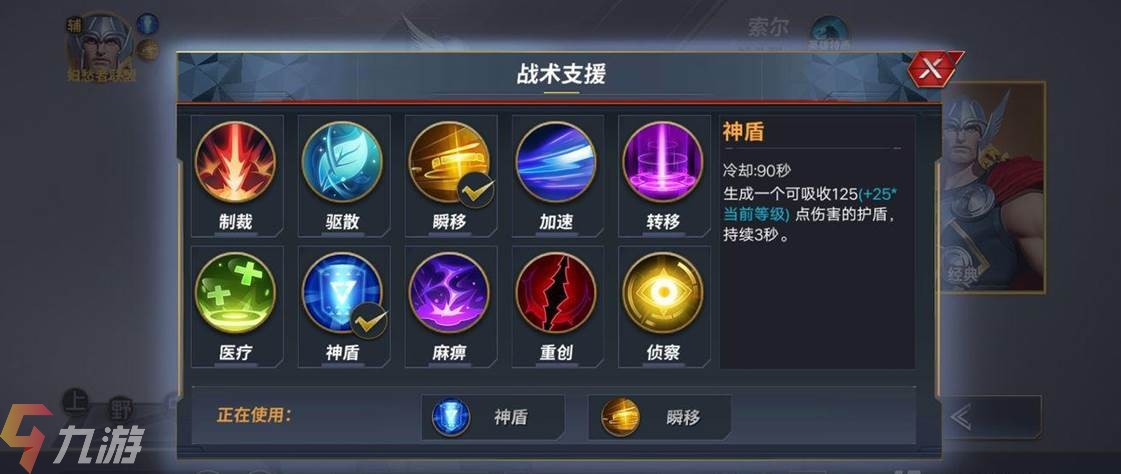The width and height of the screenshot is (1121, 474).
Task: Click the 经典 Thor skin card
Action: pos(992,186)
